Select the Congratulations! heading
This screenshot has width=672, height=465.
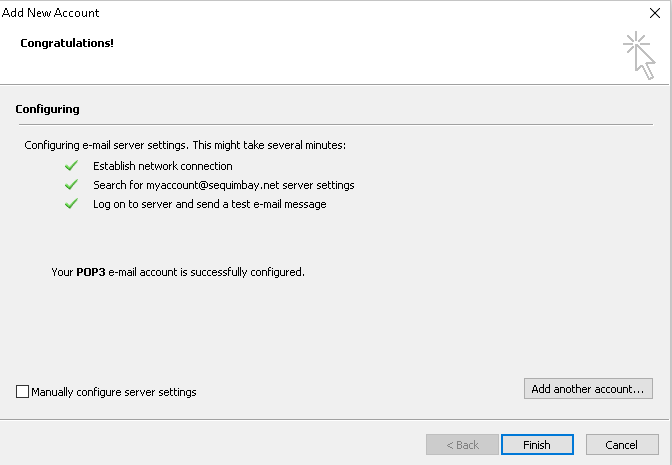coord(67,43)
